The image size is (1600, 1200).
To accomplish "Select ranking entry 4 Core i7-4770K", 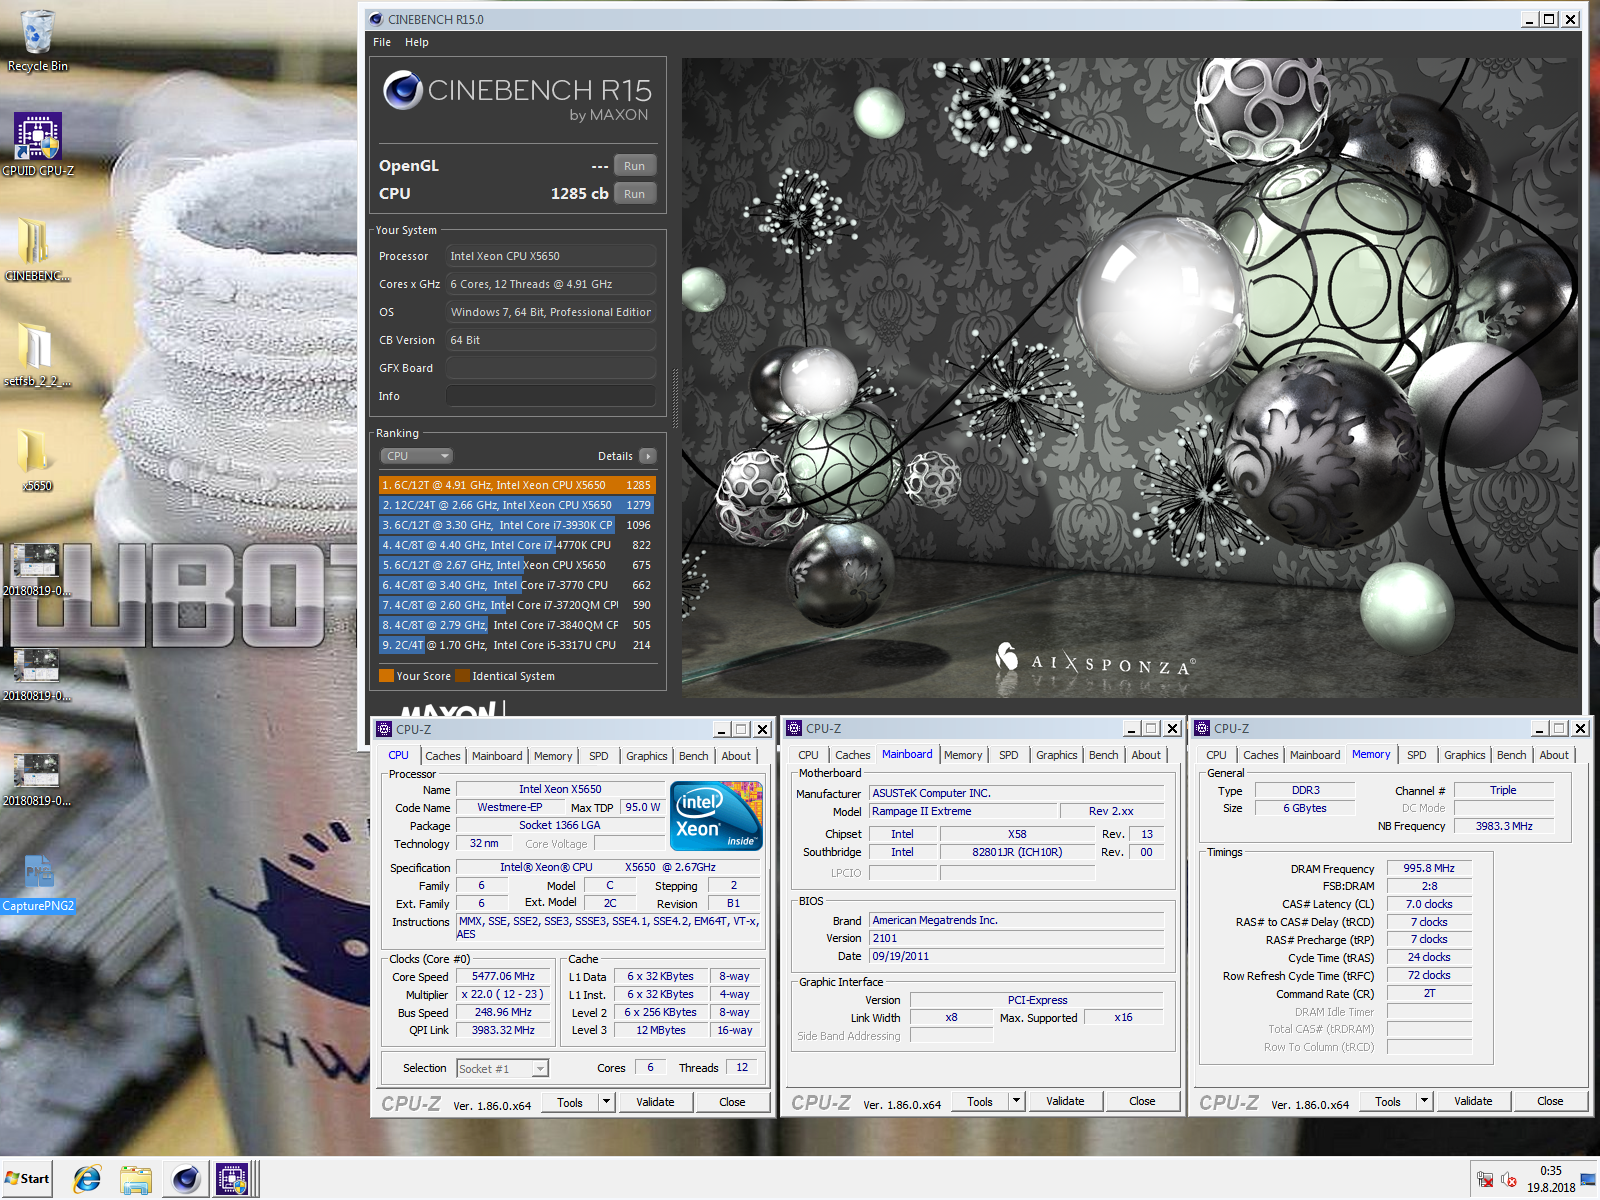I will coord(517,545).
